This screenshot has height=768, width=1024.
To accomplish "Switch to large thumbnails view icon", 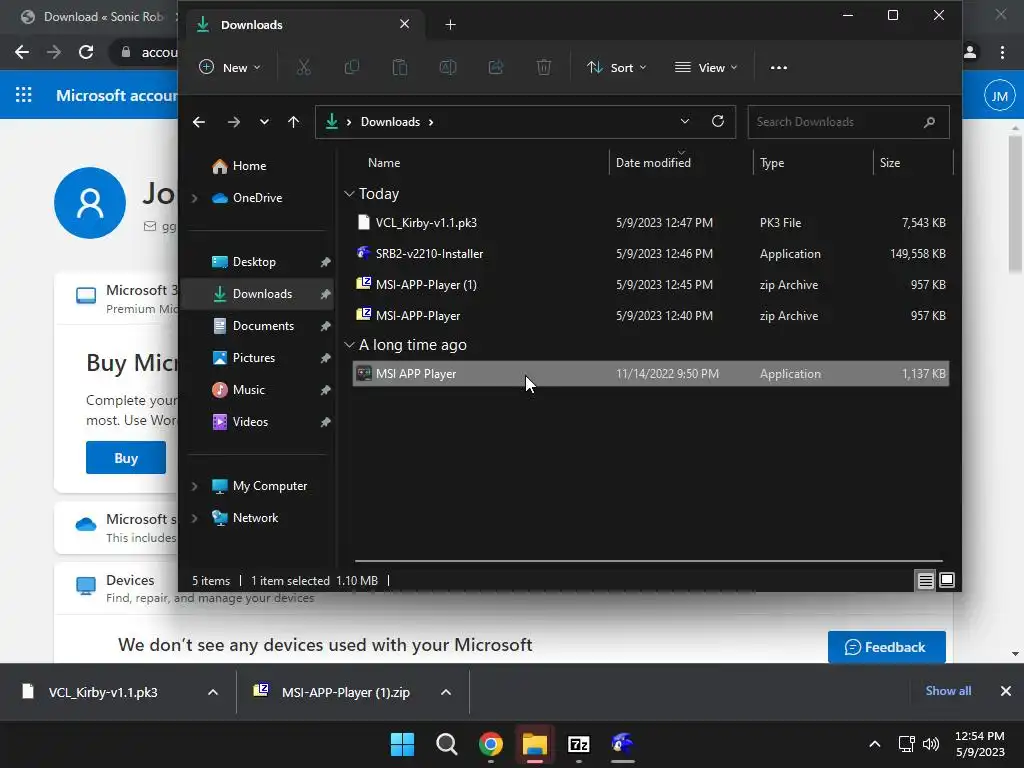I will coord(947,580).
